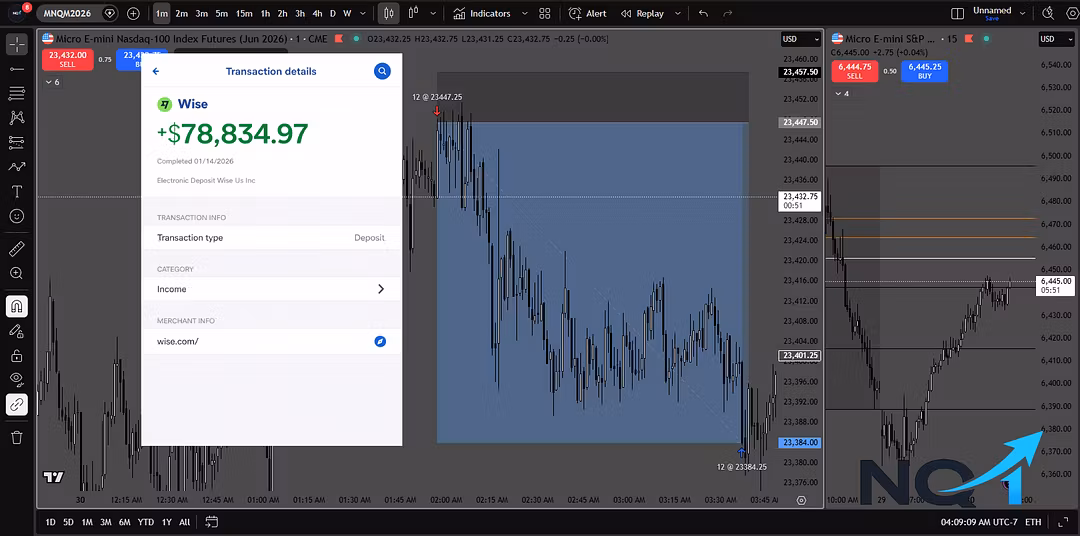Open chart settings hexagon icon

point(1071,13)
